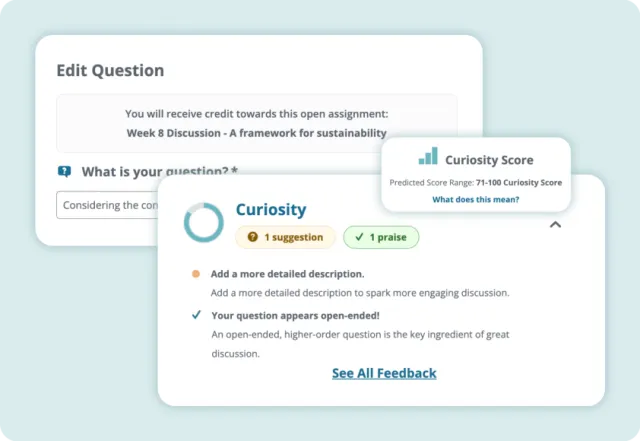Click the "Edit Question" heading

pos(110,71)
